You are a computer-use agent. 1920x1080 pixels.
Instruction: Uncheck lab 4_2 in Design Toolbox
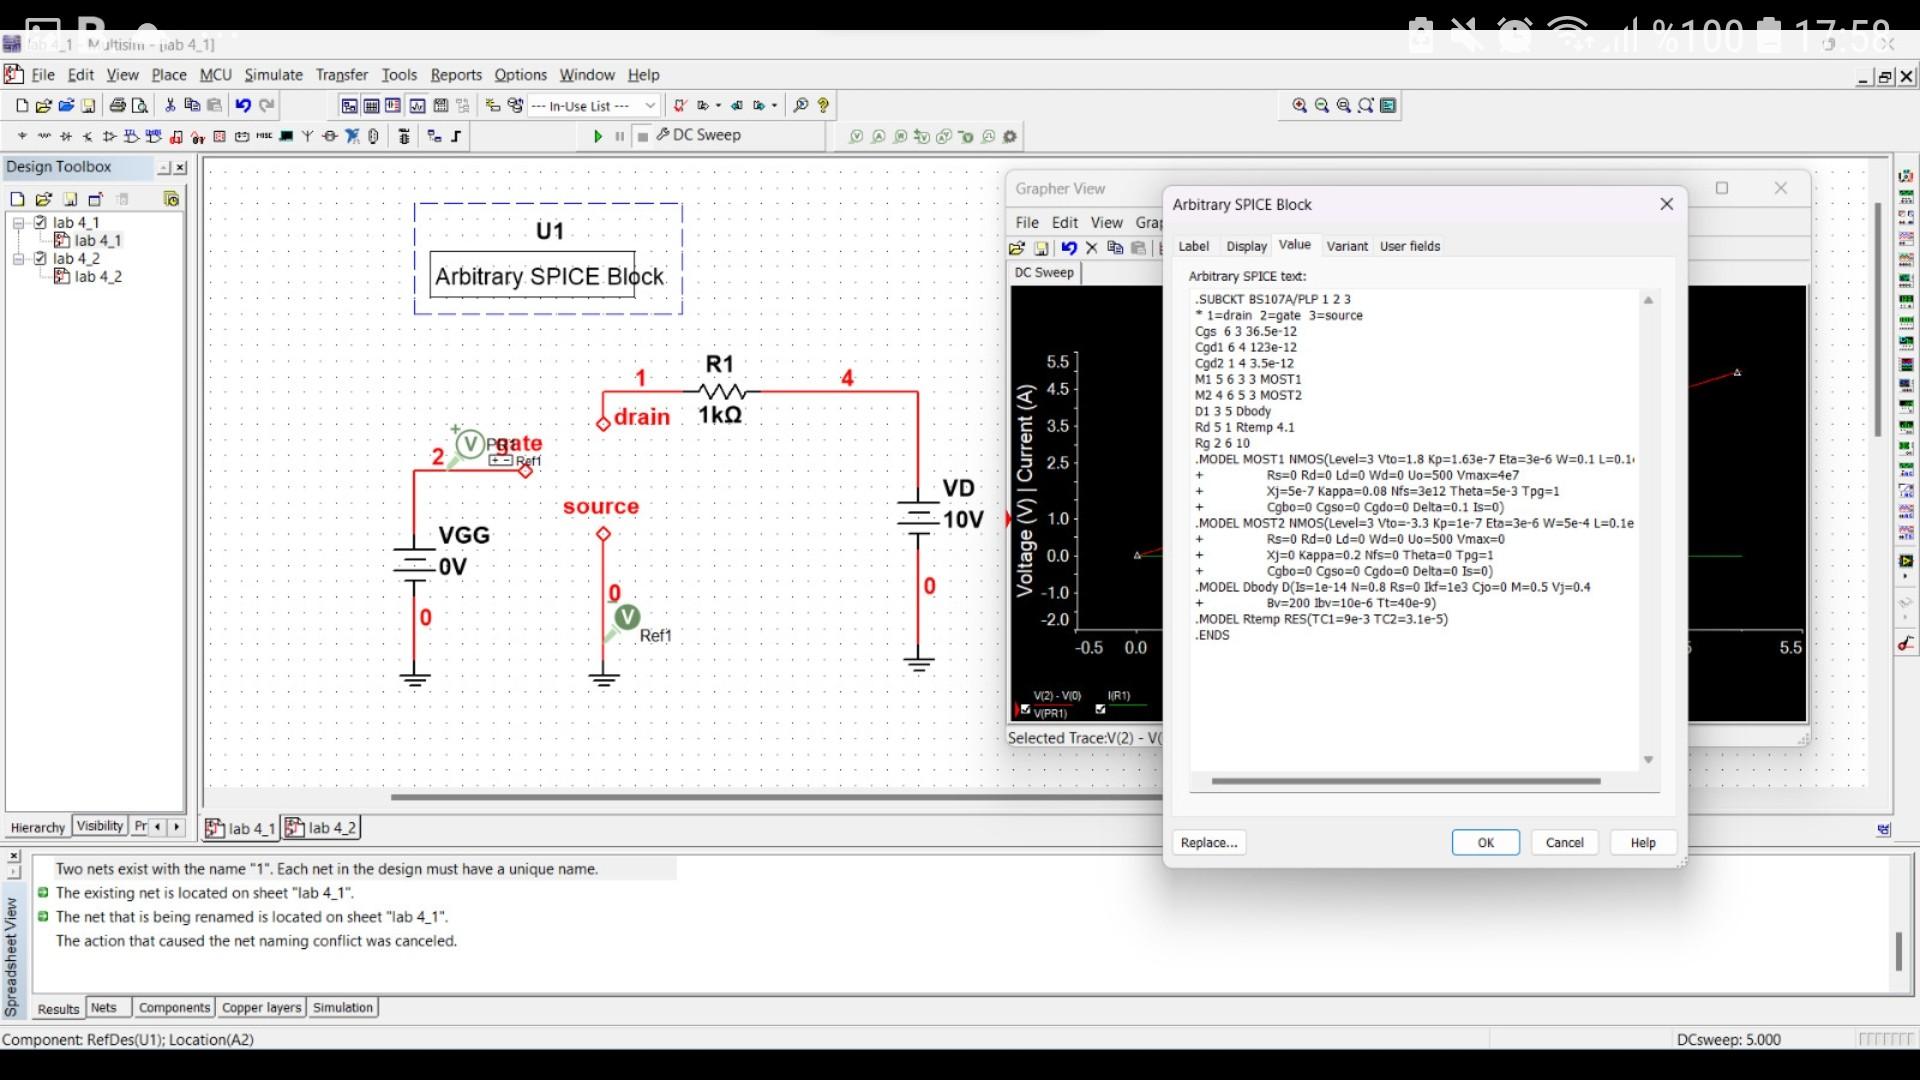pyautogui.click(x=41, y=258)
